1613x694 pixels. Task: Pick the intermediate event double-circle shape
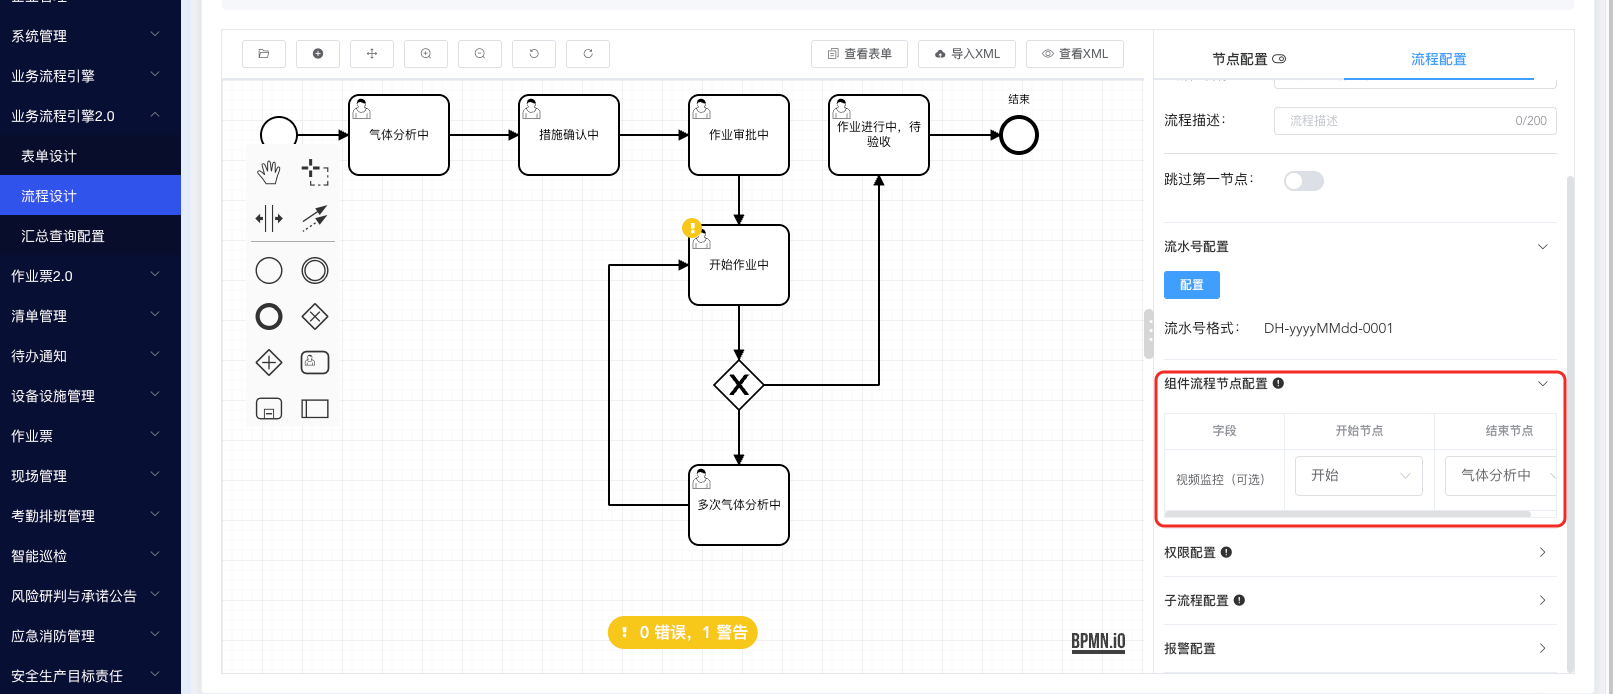pos(315,270)
